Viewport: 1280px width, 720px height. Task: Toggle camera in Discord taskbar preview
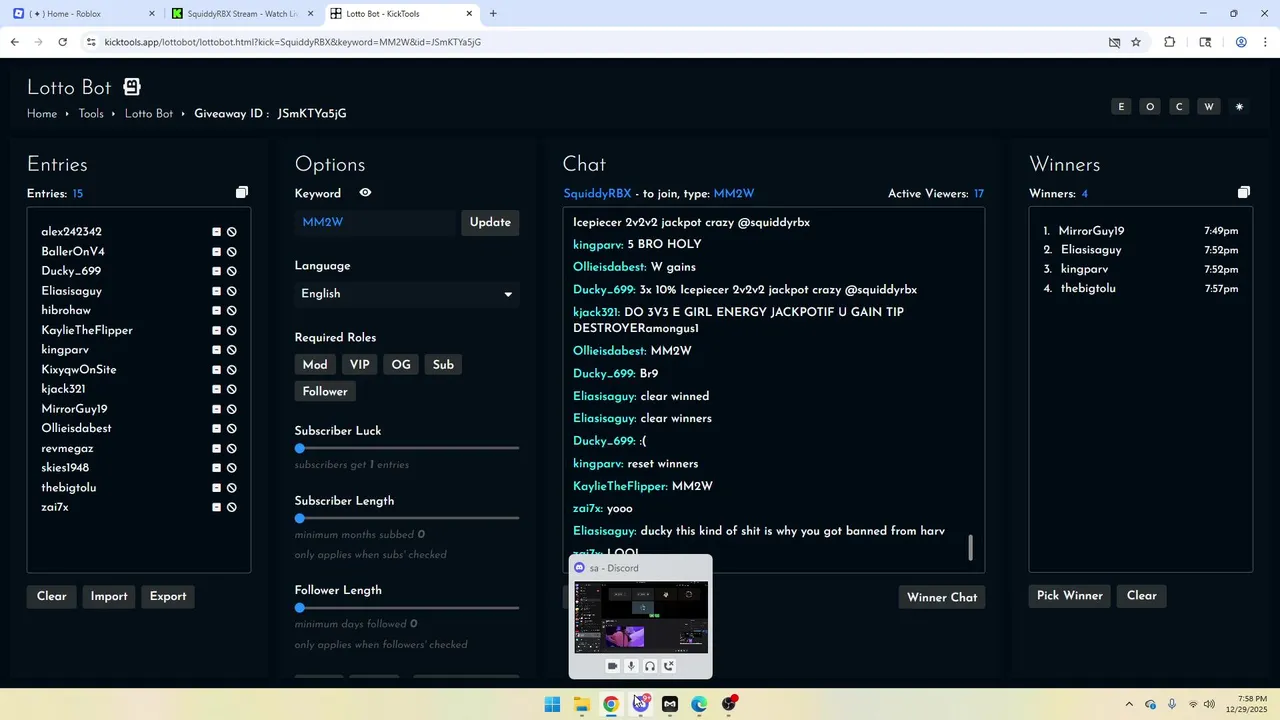coord(612,666)
